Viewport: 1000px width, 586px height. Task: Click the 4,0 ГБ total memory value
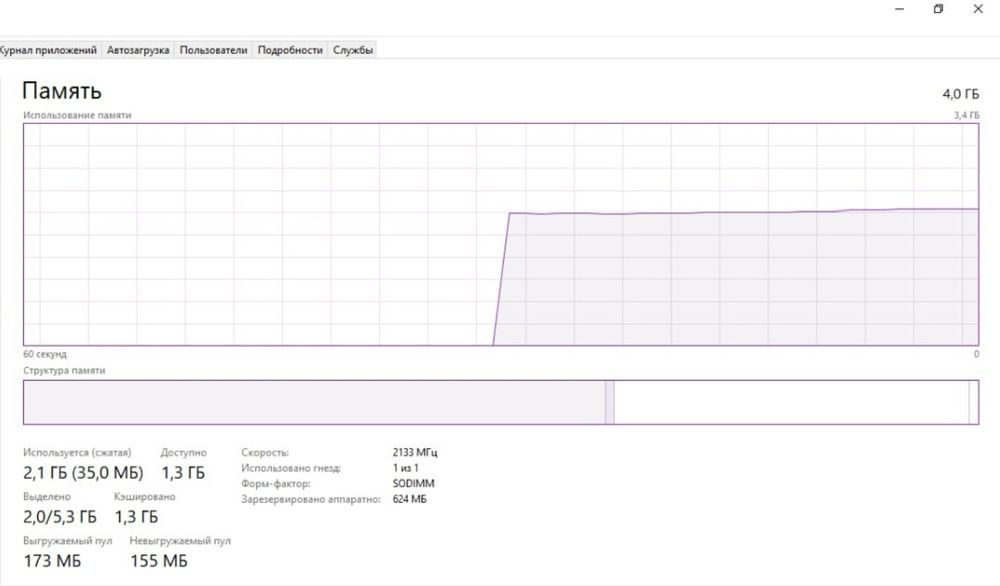960,94
